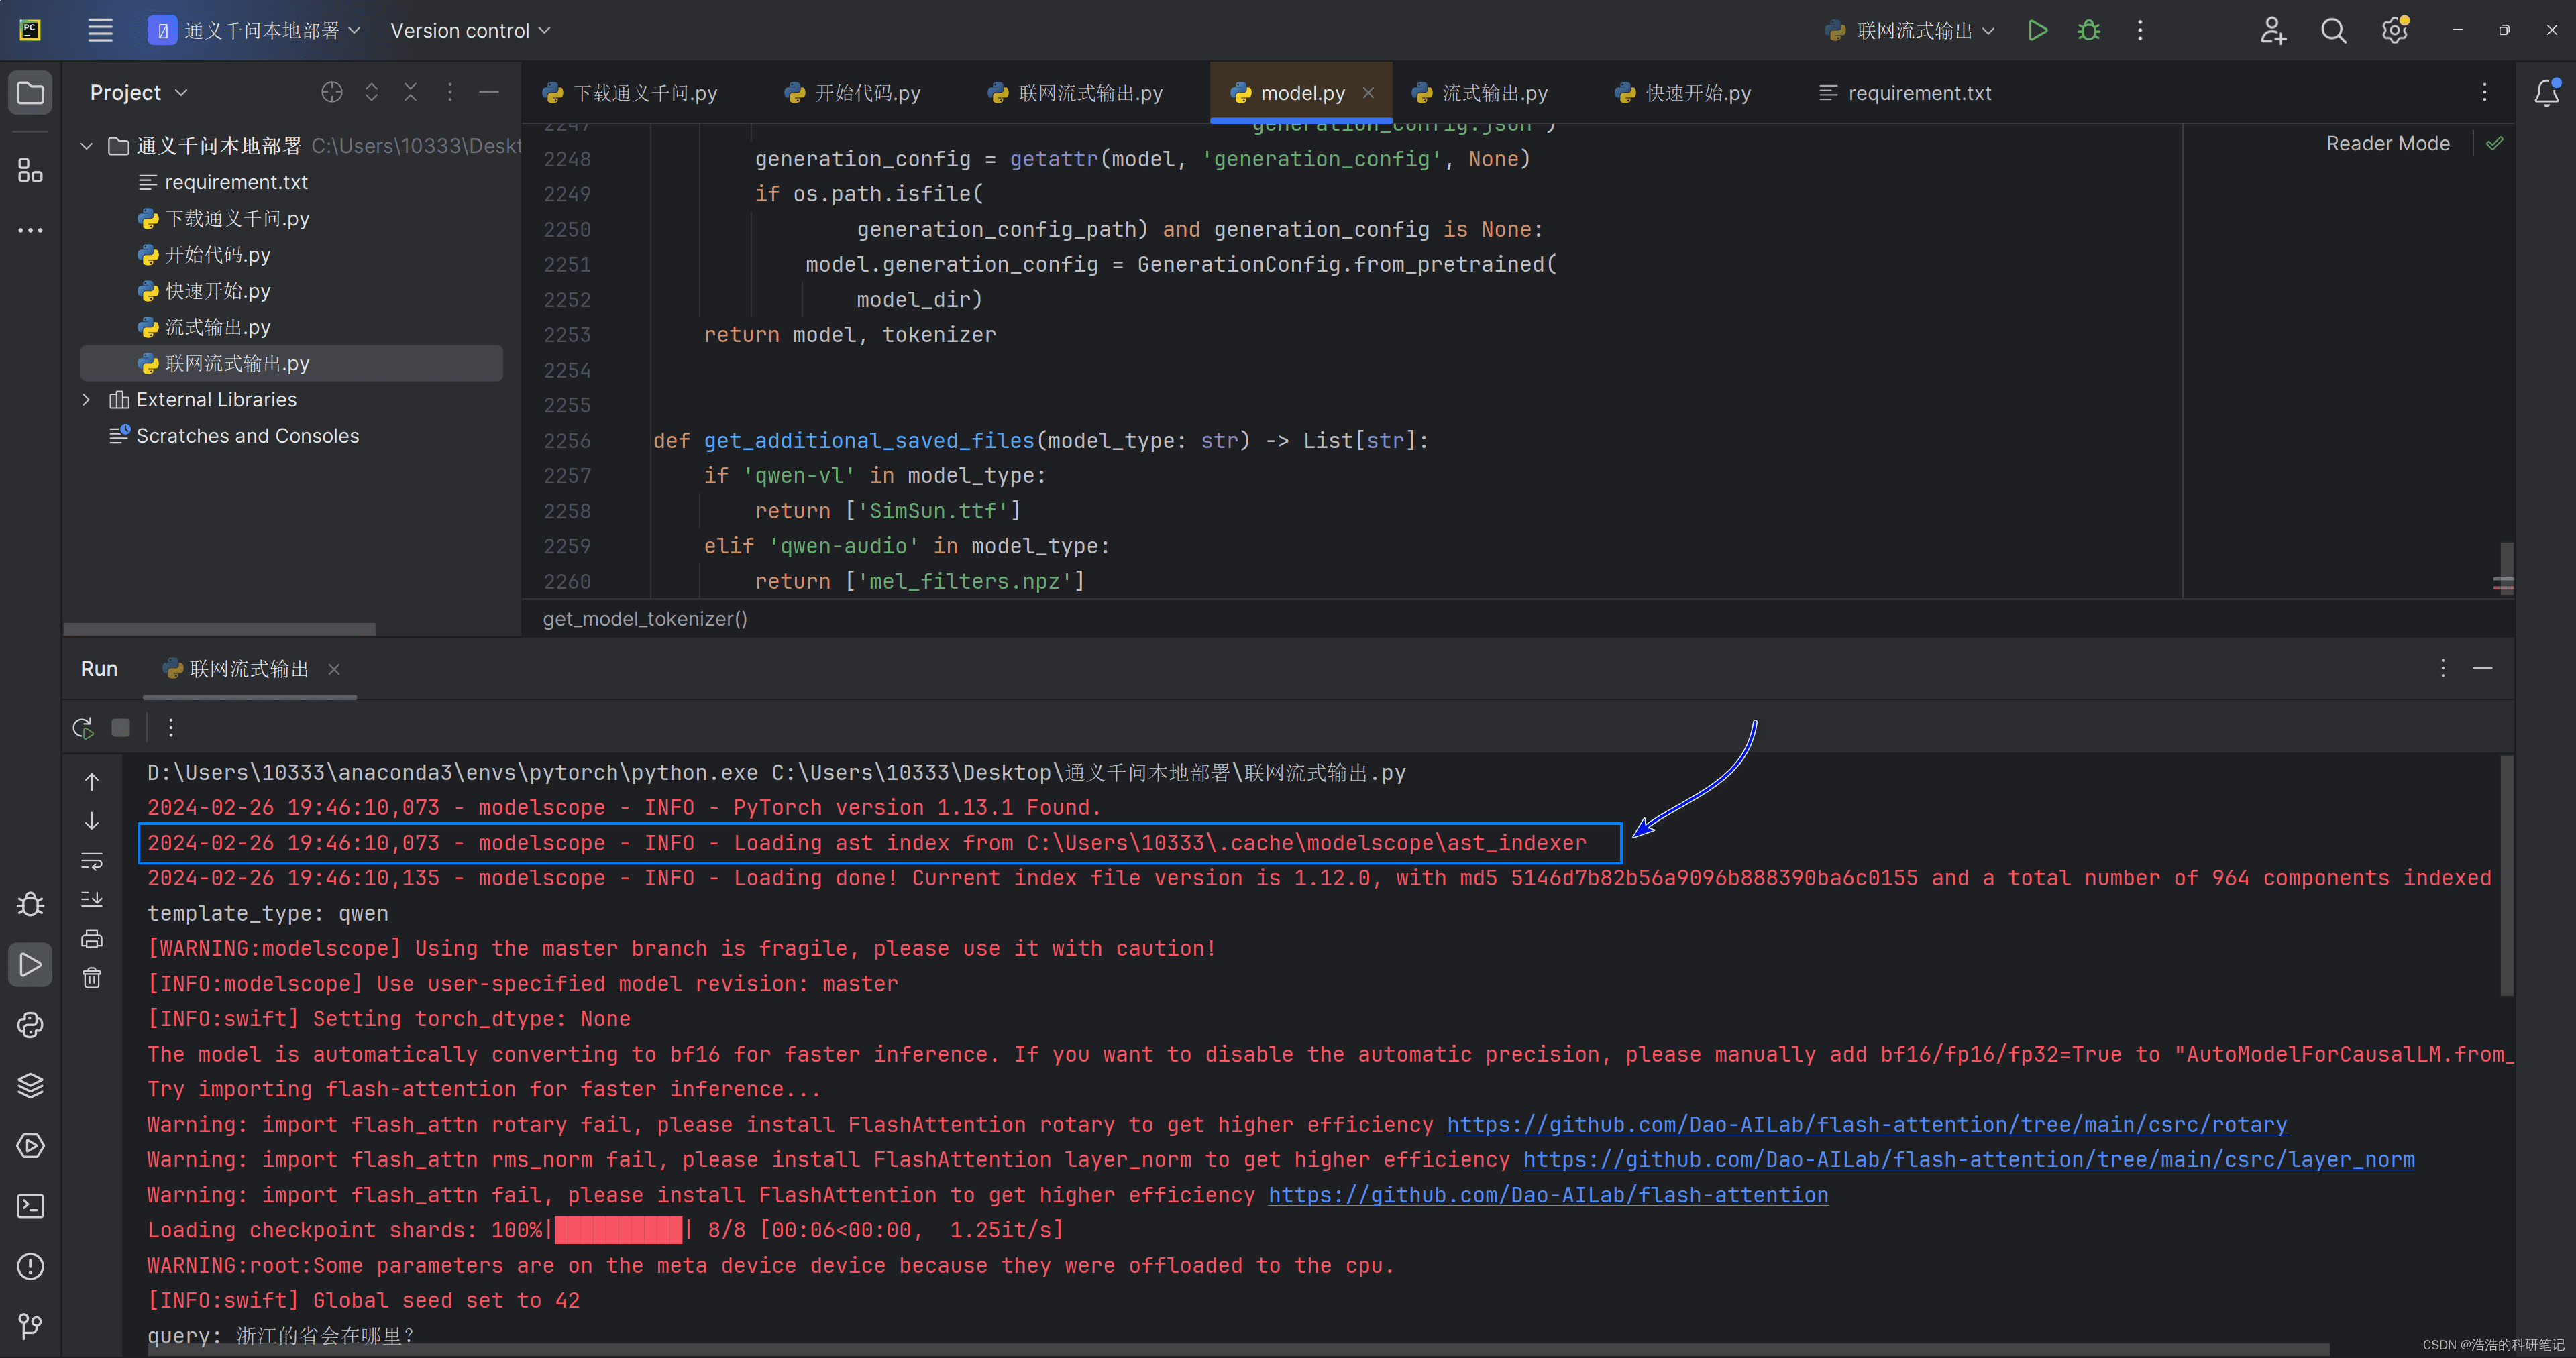This screenshot has height=1358, width=2576.
Task: Collapse the 通义千问本地部署 root folder
Action: click(87, 146)
